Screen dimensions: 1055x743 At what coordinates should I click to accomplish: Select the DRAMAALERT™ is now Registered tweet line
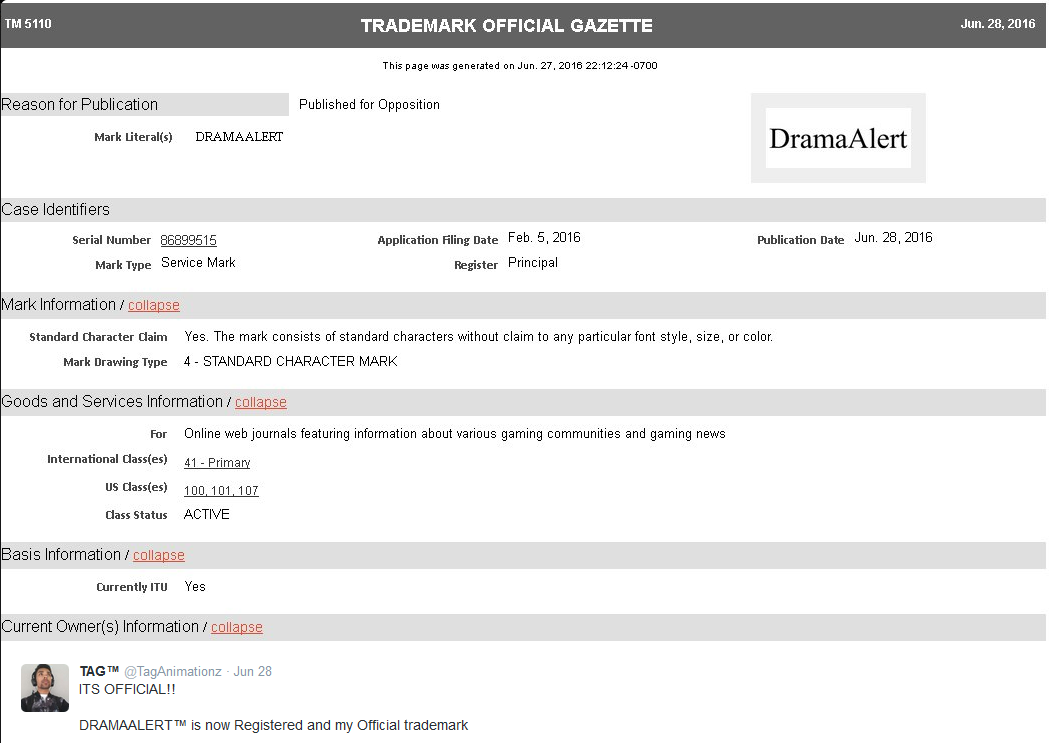pos(273,725)
